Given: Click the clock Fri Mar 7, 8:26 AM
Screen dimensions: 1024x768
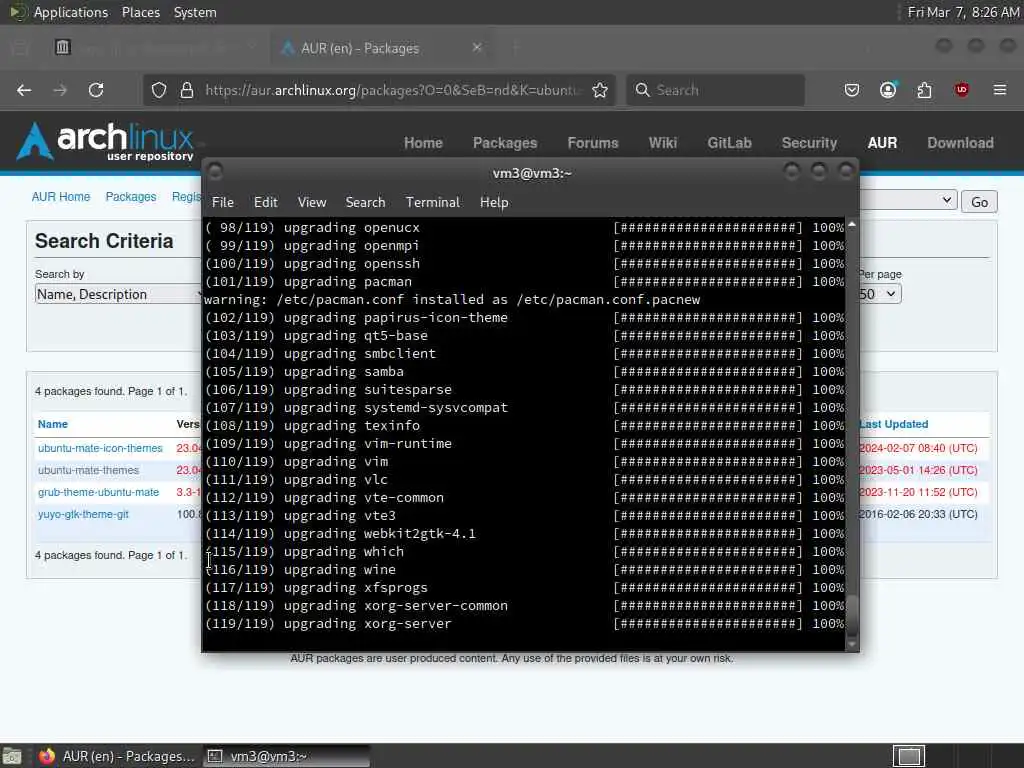Looking at the screenshot, I should pos(963,12).
